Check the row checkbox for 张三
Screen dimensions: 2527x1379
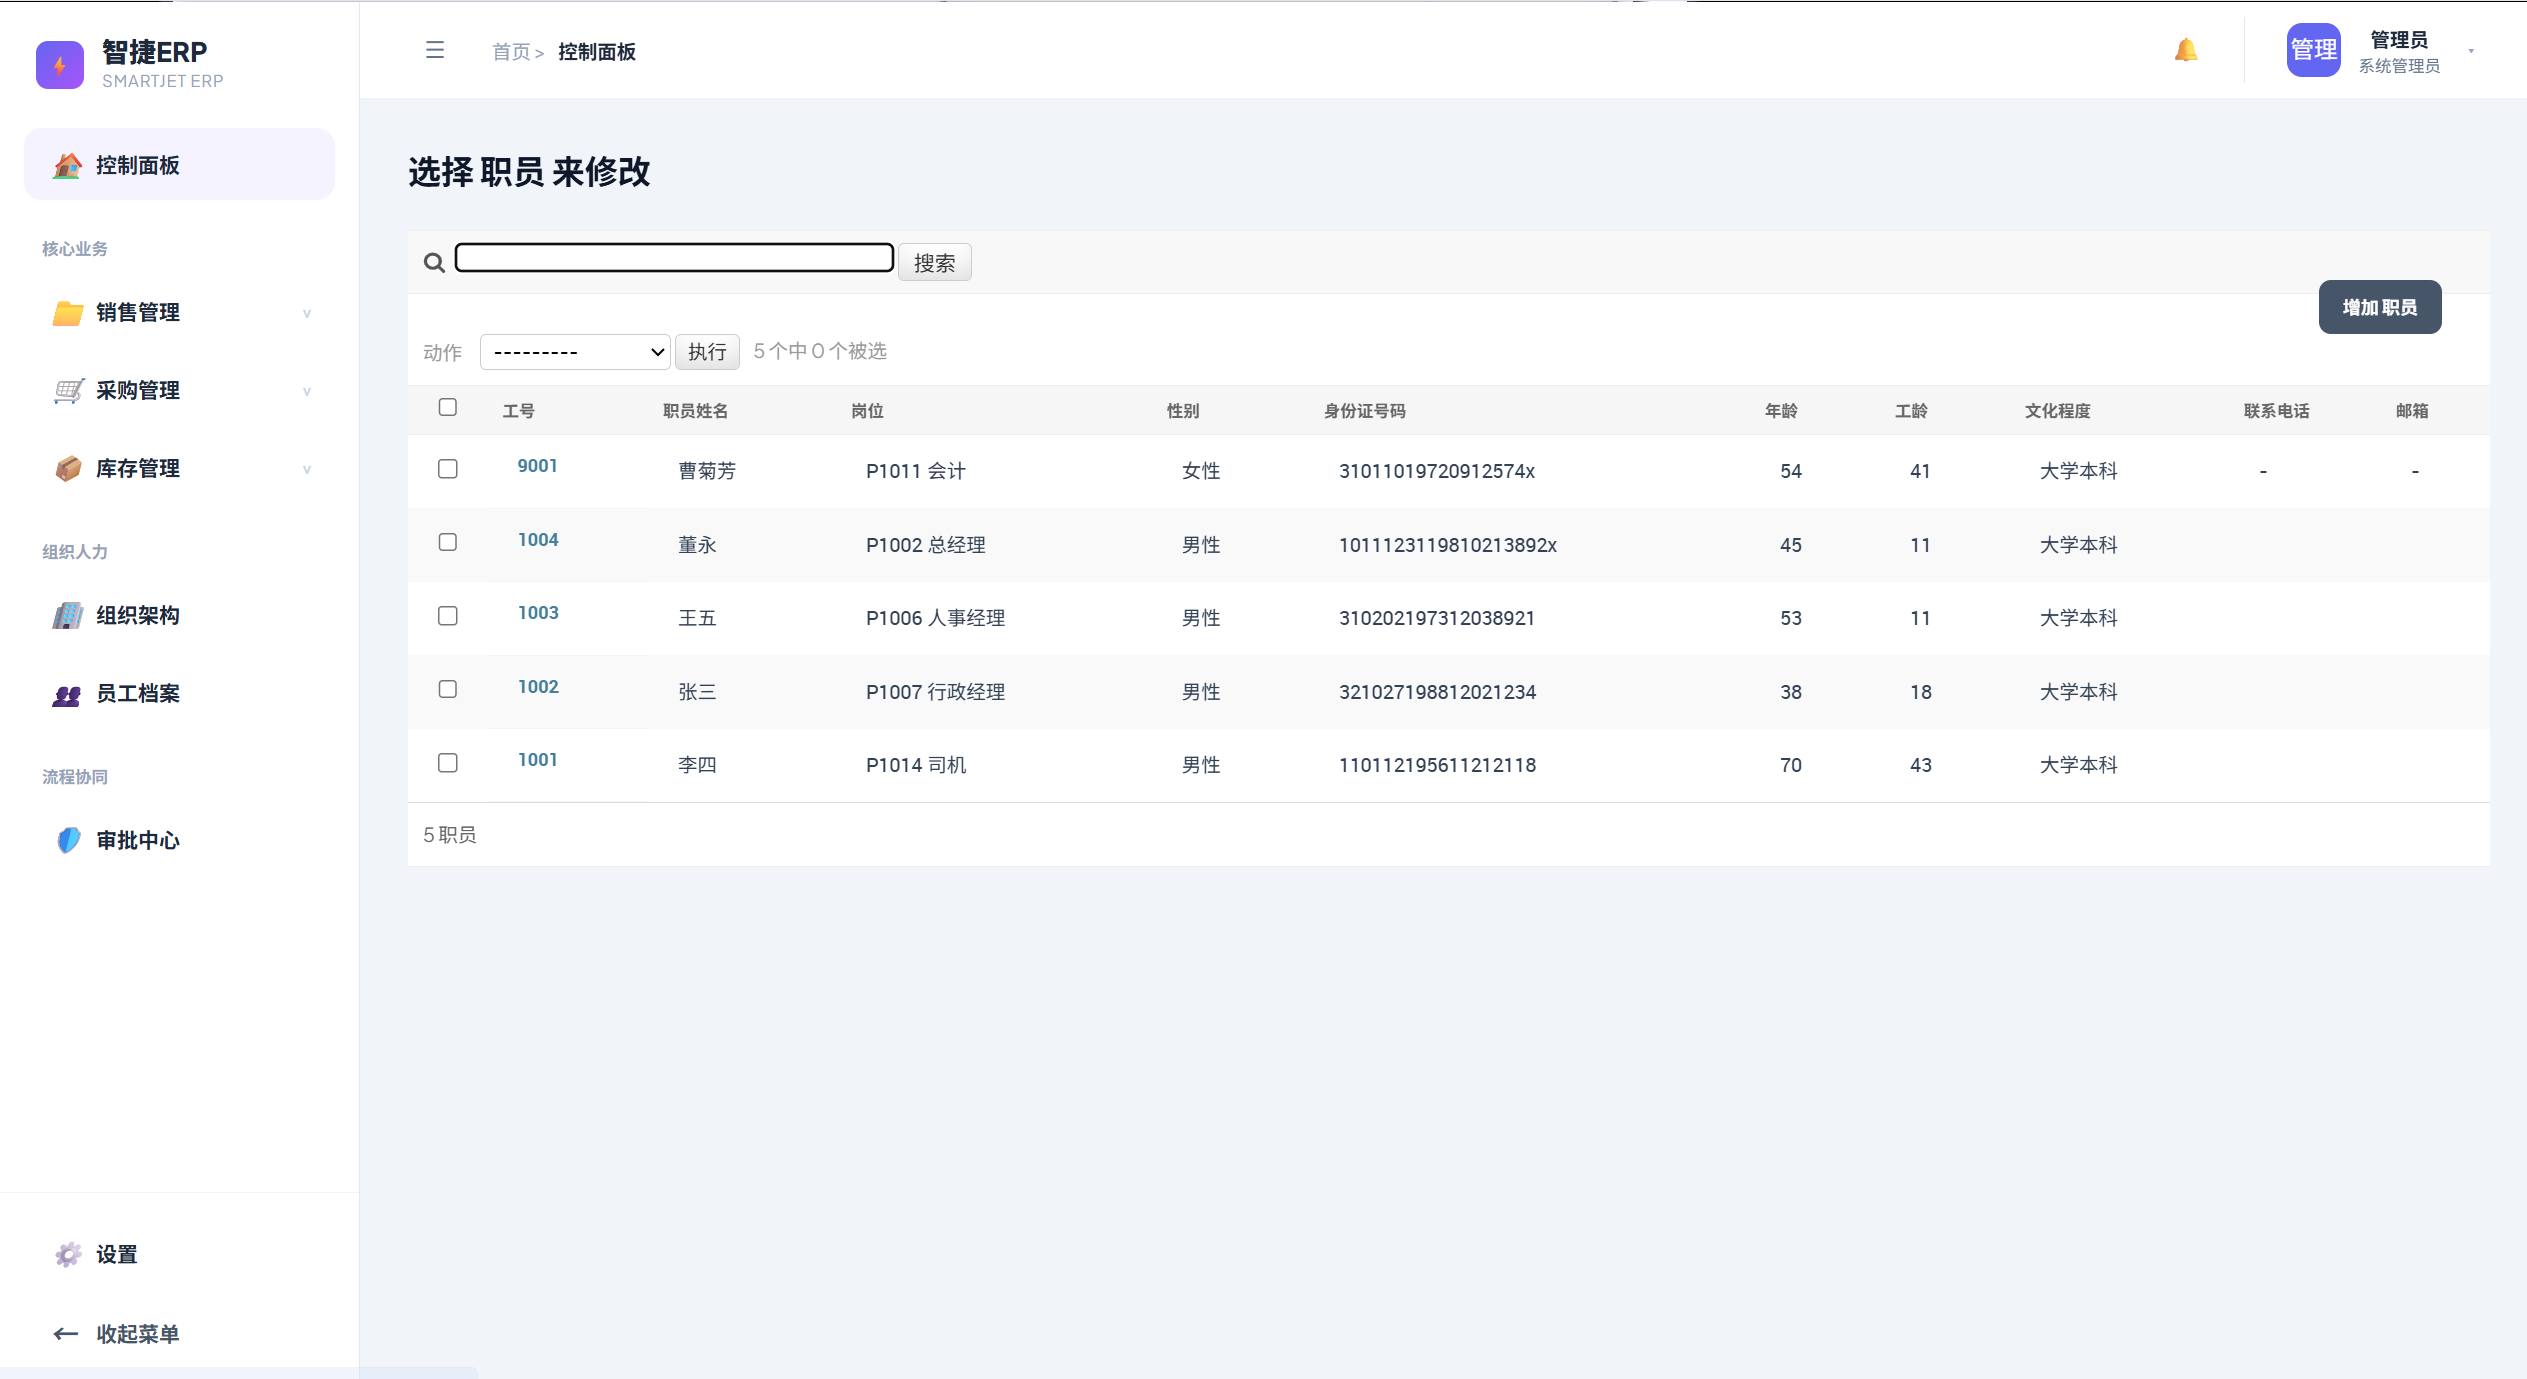tap(448, 689)
